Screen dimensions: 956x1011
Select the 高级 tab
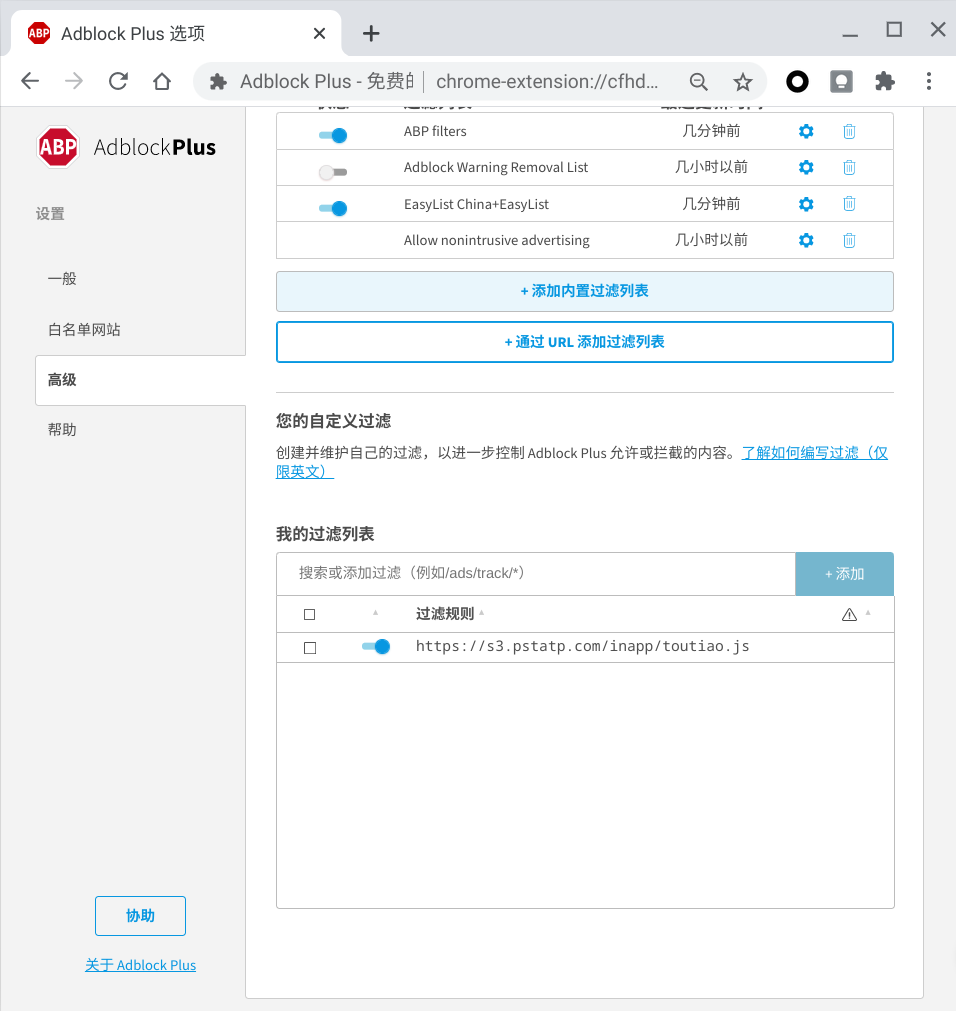[x=141, y=380]
